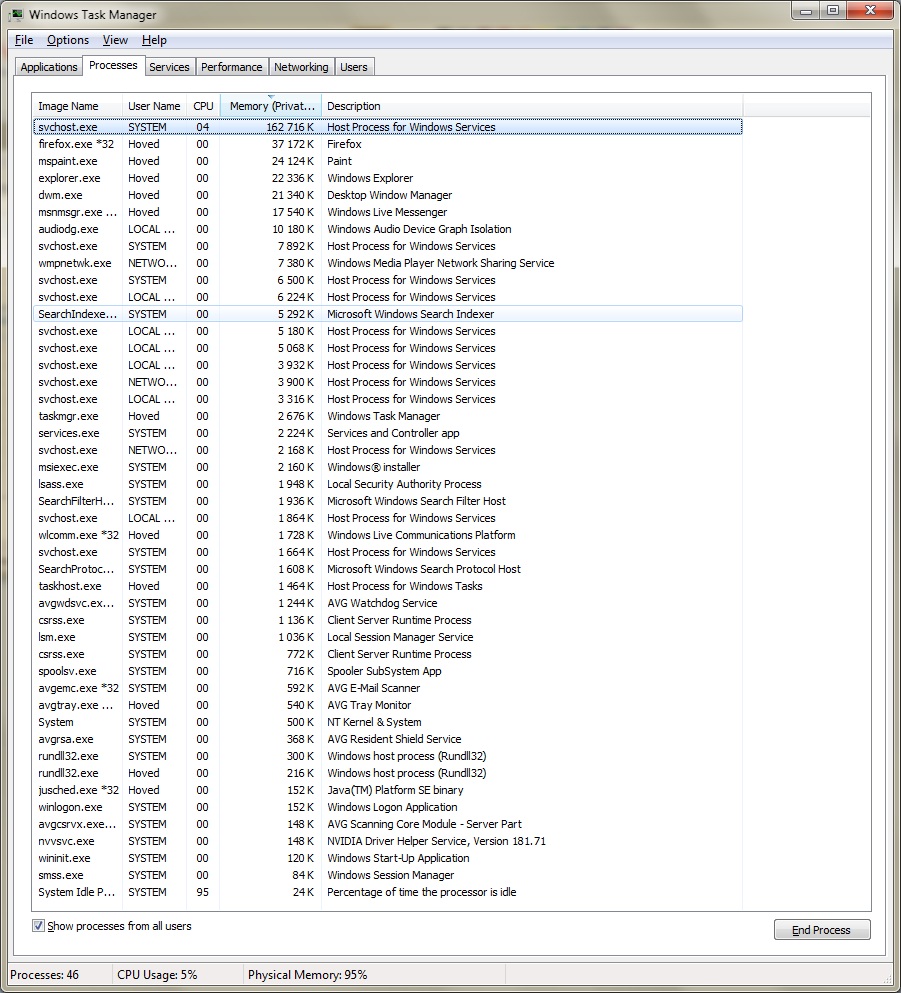Select the explorer.exe process
This screenshot has height=993, width=901.
pos(387,179)
